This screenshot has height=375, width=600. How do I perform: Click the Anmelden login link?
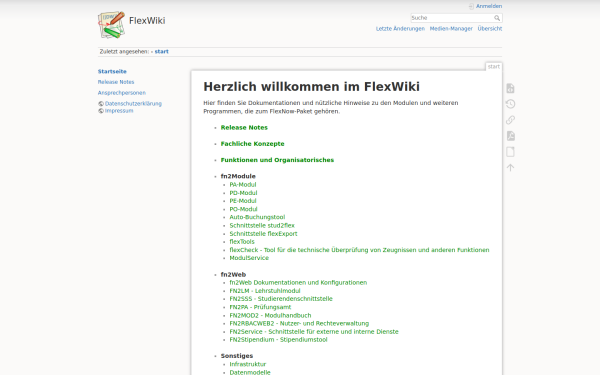[x=489, y=6]
